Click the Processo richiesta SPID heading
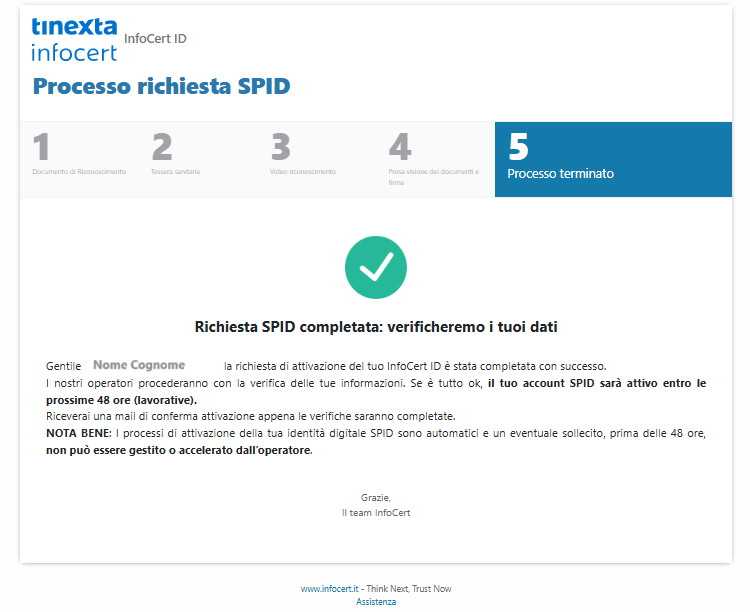 [161, 86]
